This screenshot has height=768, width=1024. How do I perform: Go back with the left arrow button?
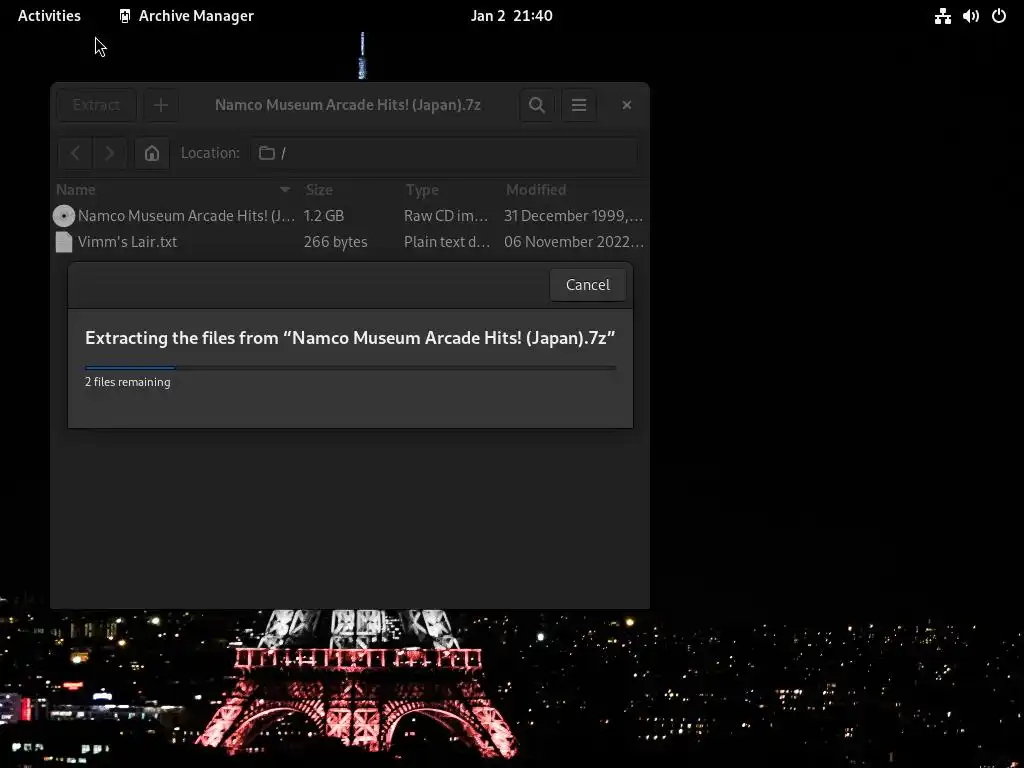tap(75, 153)
